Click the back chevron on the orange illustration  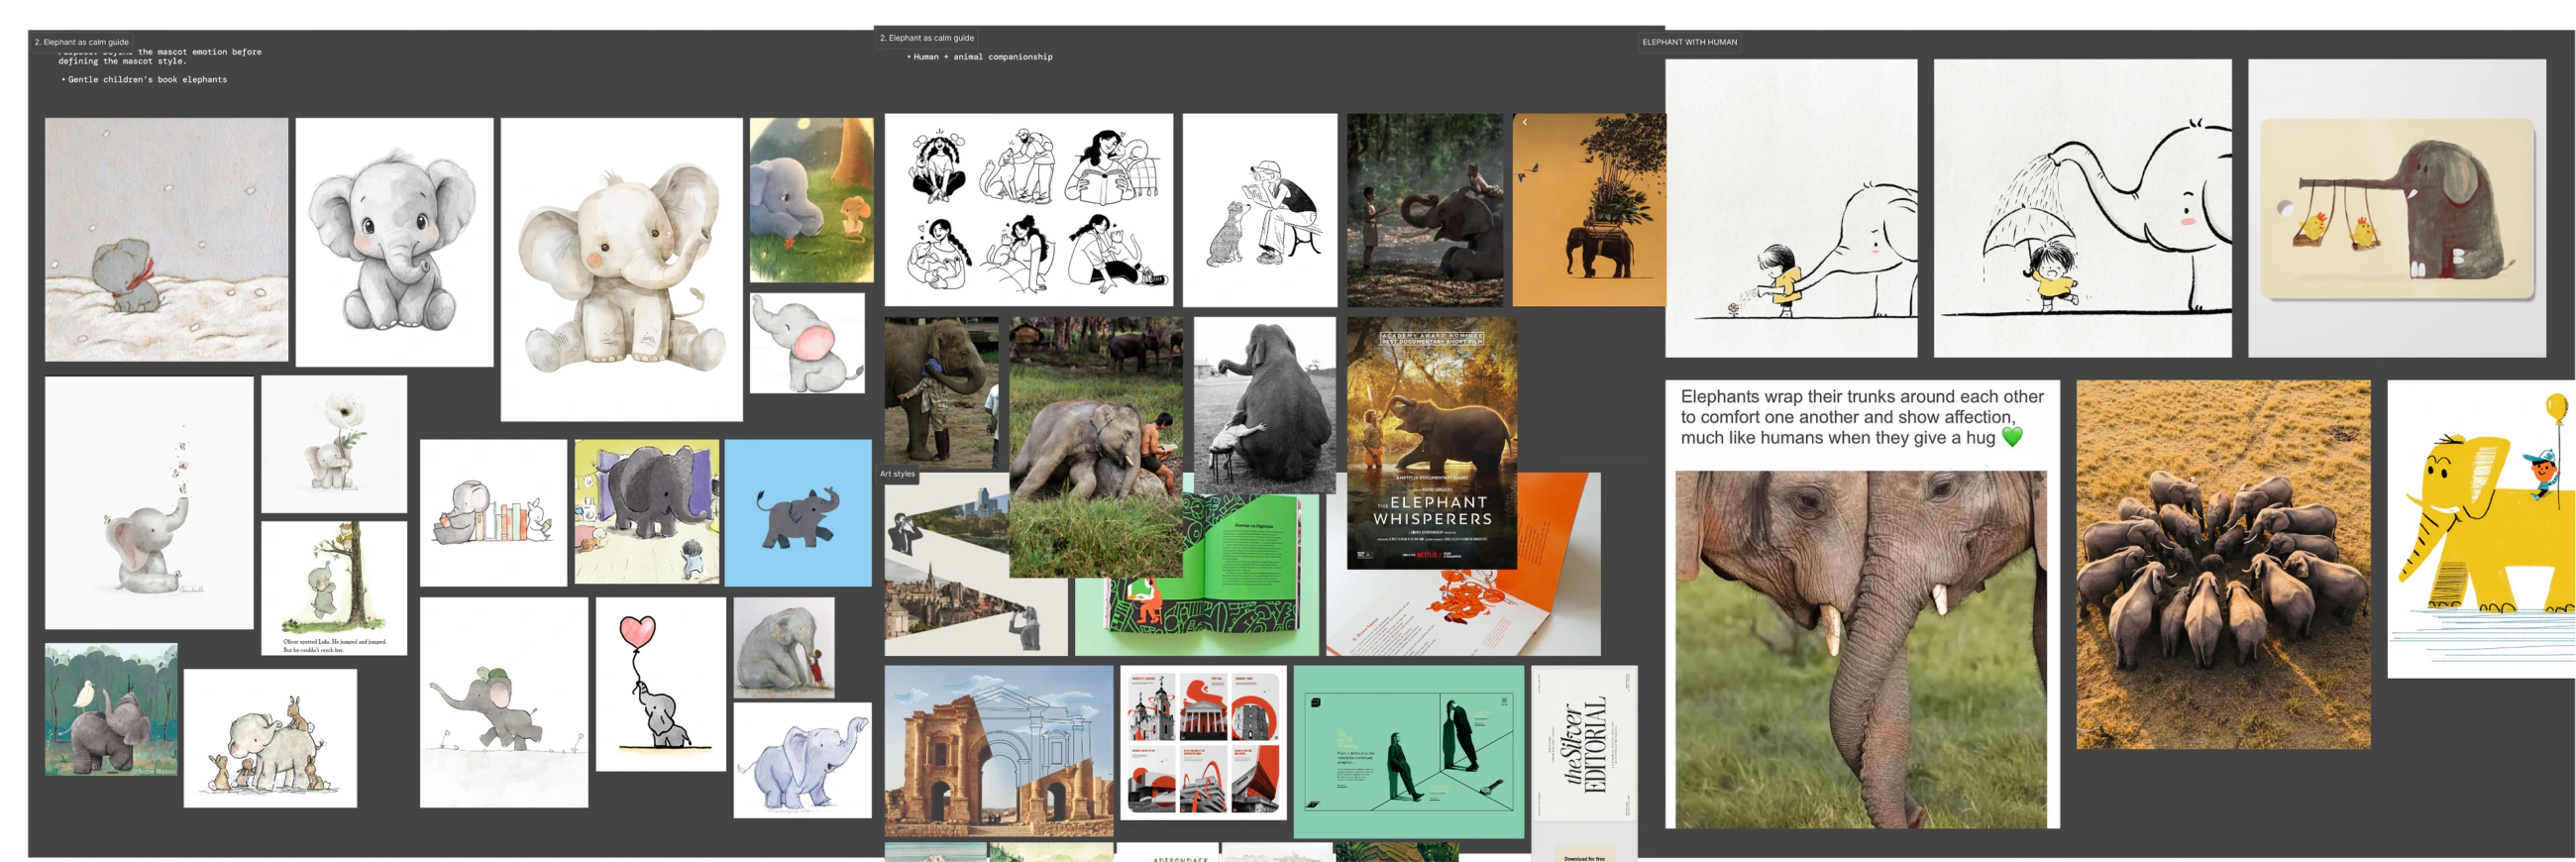(1525, 122)
